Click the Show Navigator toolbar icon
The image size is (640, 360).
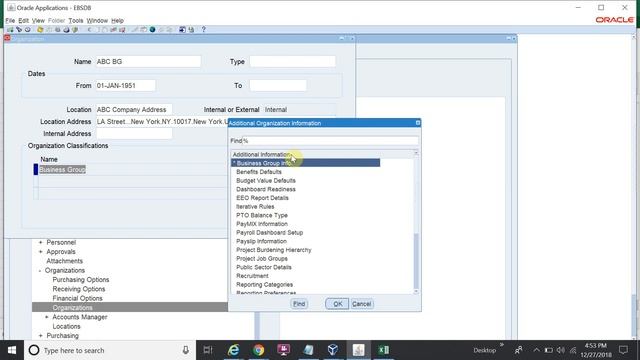tap(28, 29)
